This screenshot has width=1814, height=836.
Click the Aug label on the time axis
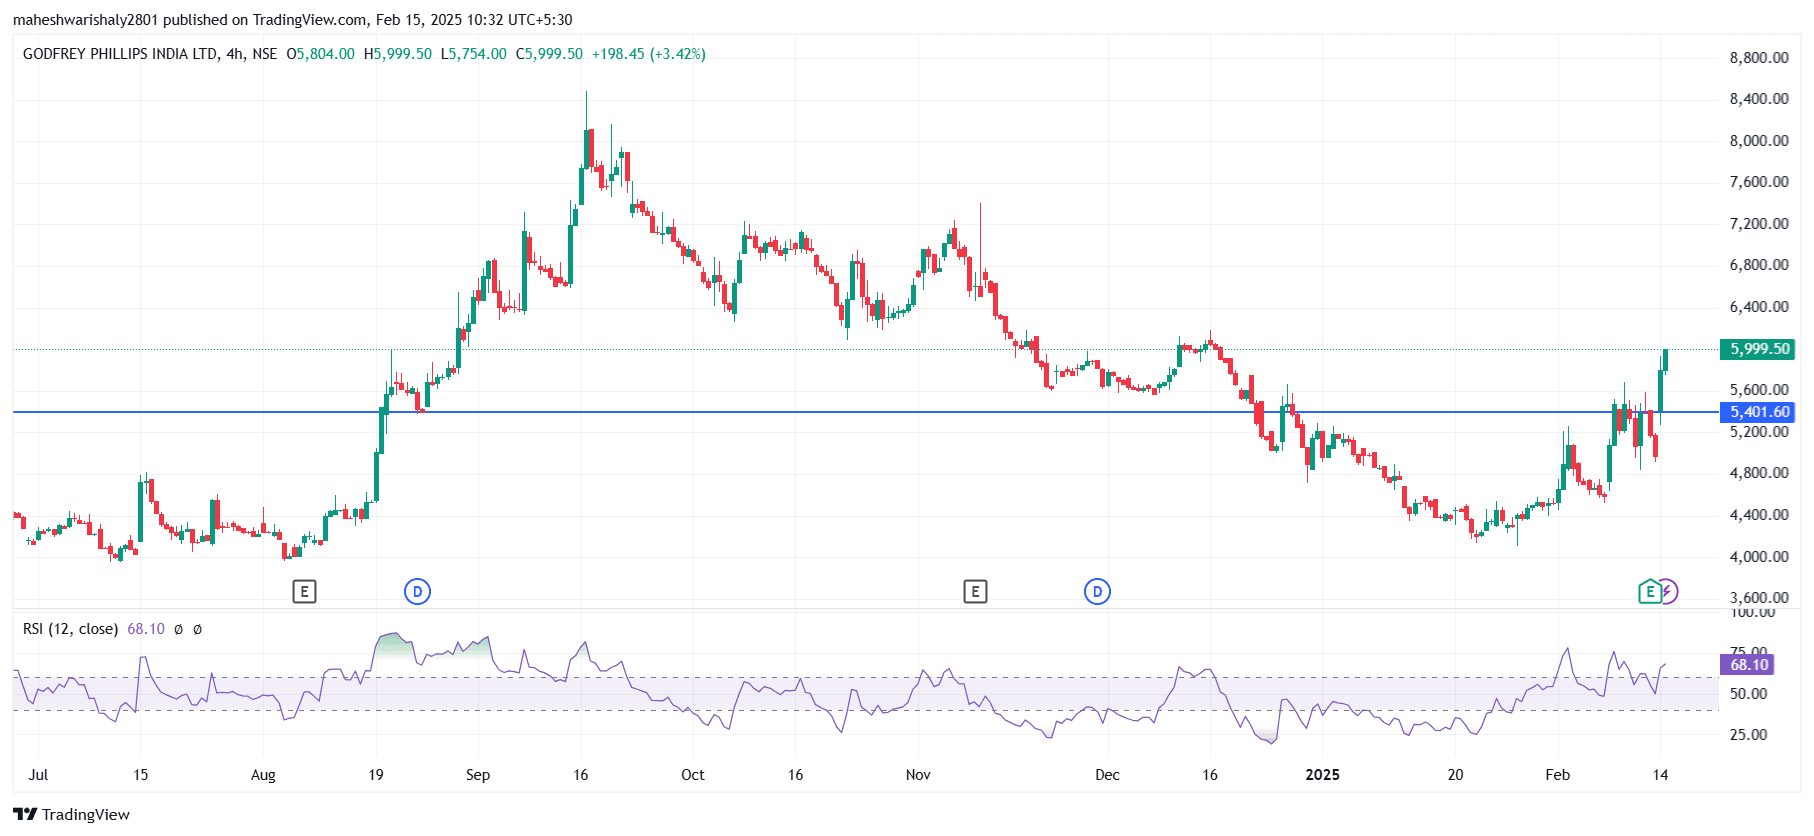pyautogui.click(x=263, y=775)
